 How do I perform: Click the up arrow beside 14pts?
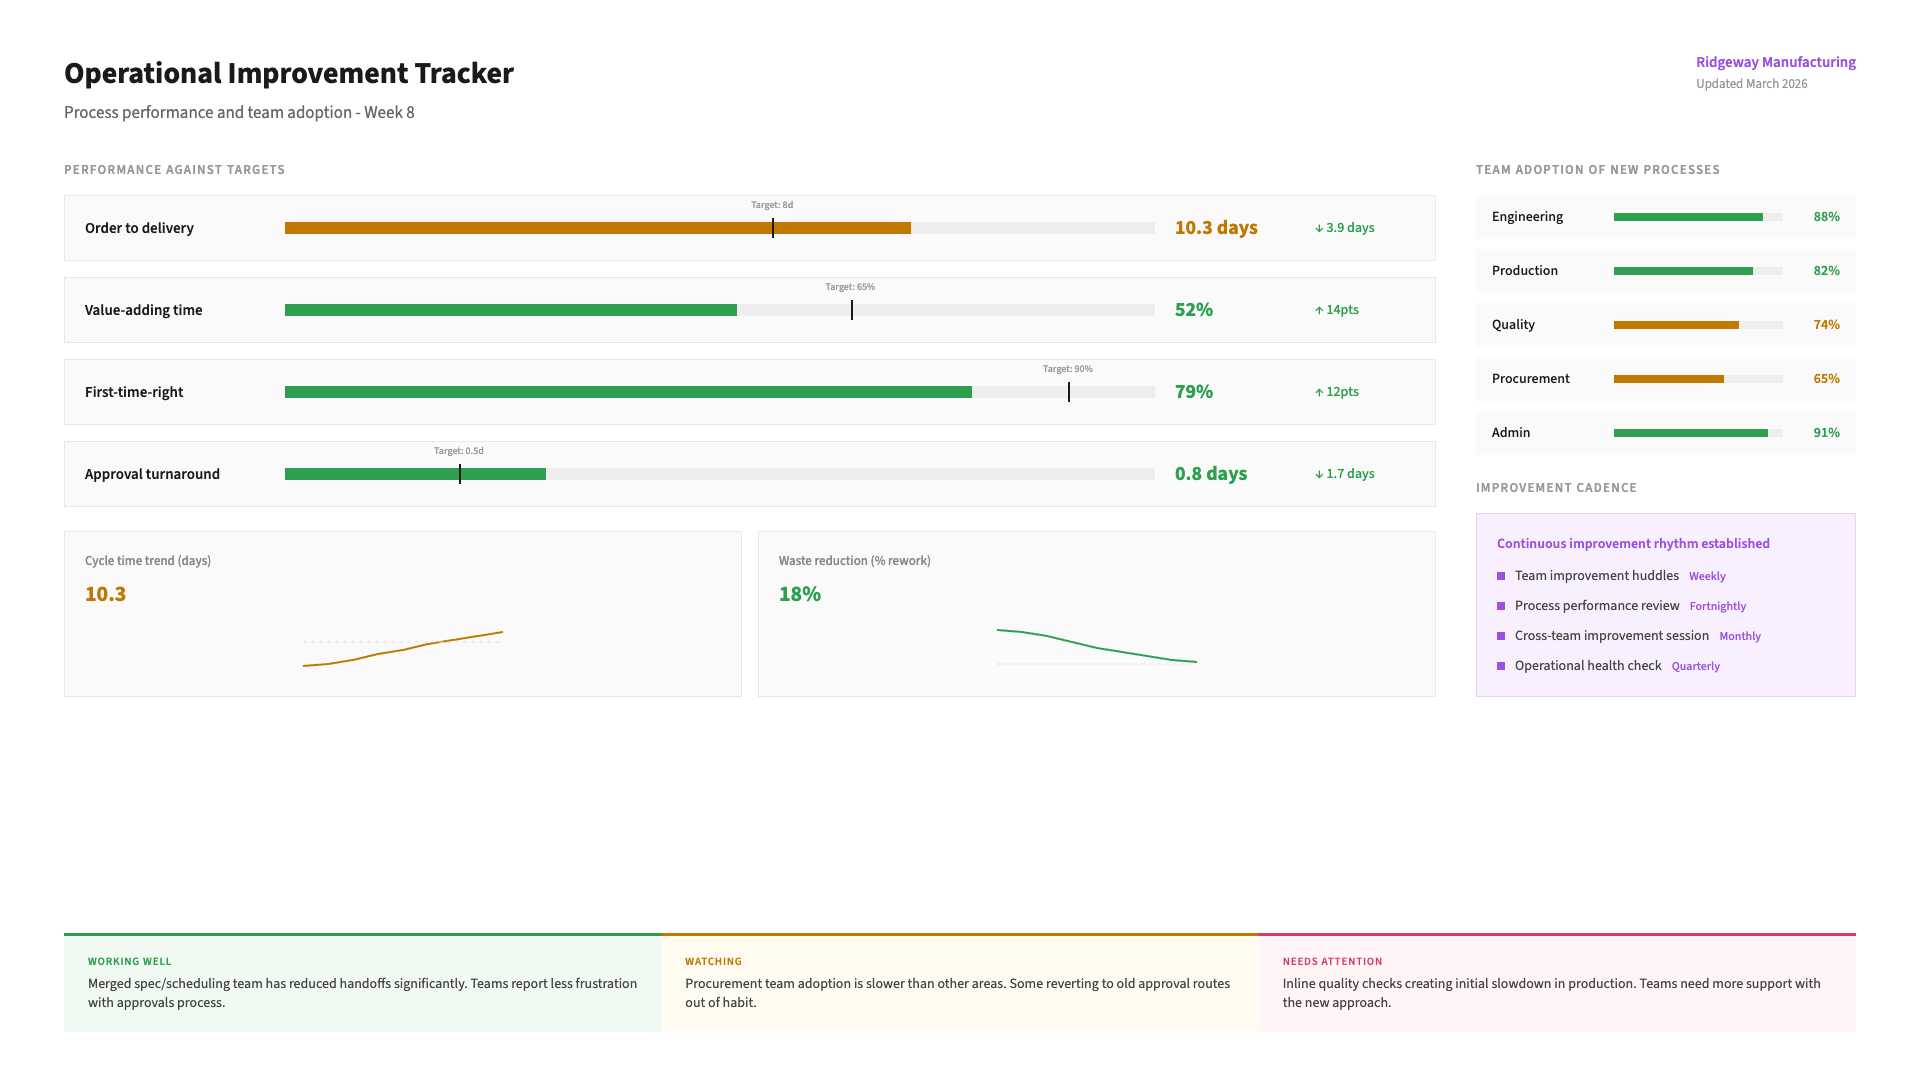tap(1319, 311)
